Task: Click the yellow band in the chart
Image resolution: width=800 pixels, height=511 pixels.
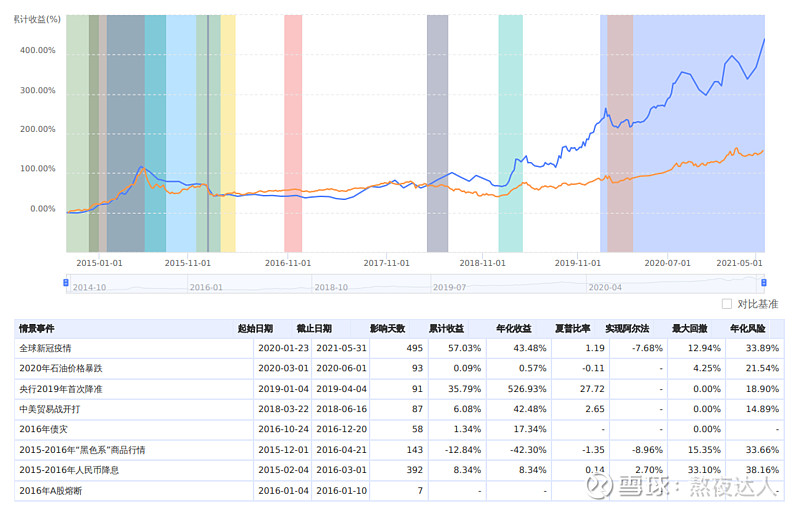Action: click(228, 133)
